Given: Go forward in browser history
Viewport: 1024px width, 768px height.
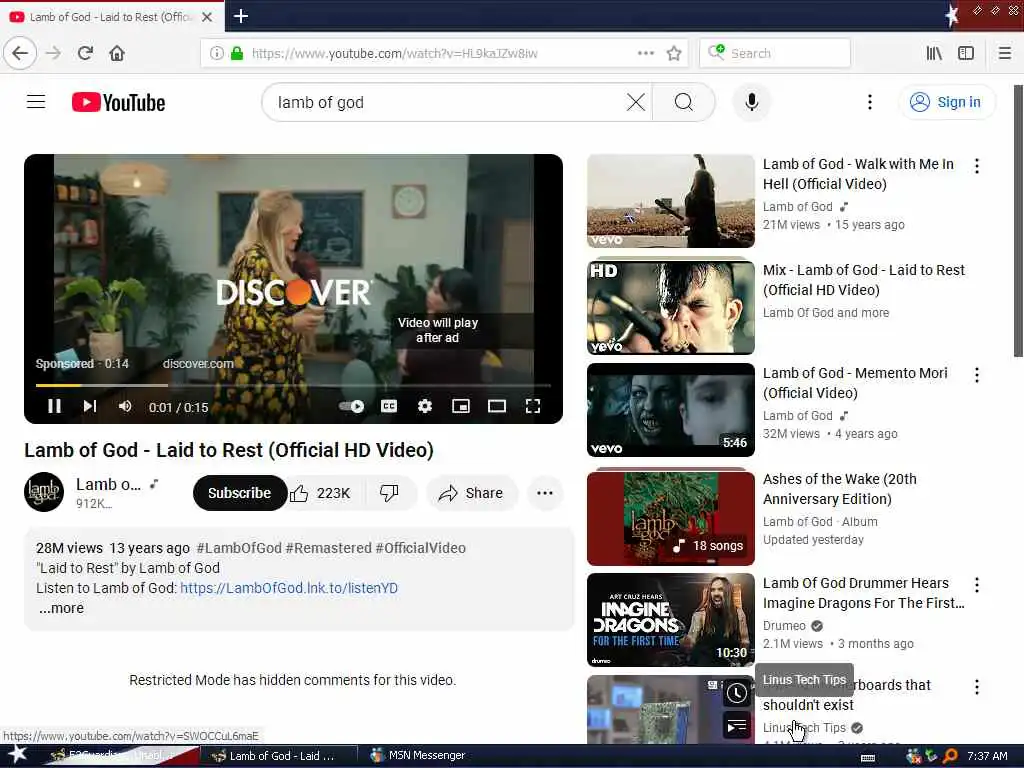Looking at the screenshot, I should [54, 53].
